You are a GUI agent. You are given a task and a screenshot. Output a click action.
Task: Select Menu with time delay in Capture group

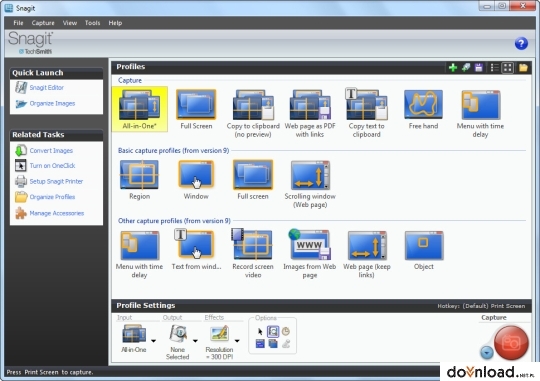(480, 114)
